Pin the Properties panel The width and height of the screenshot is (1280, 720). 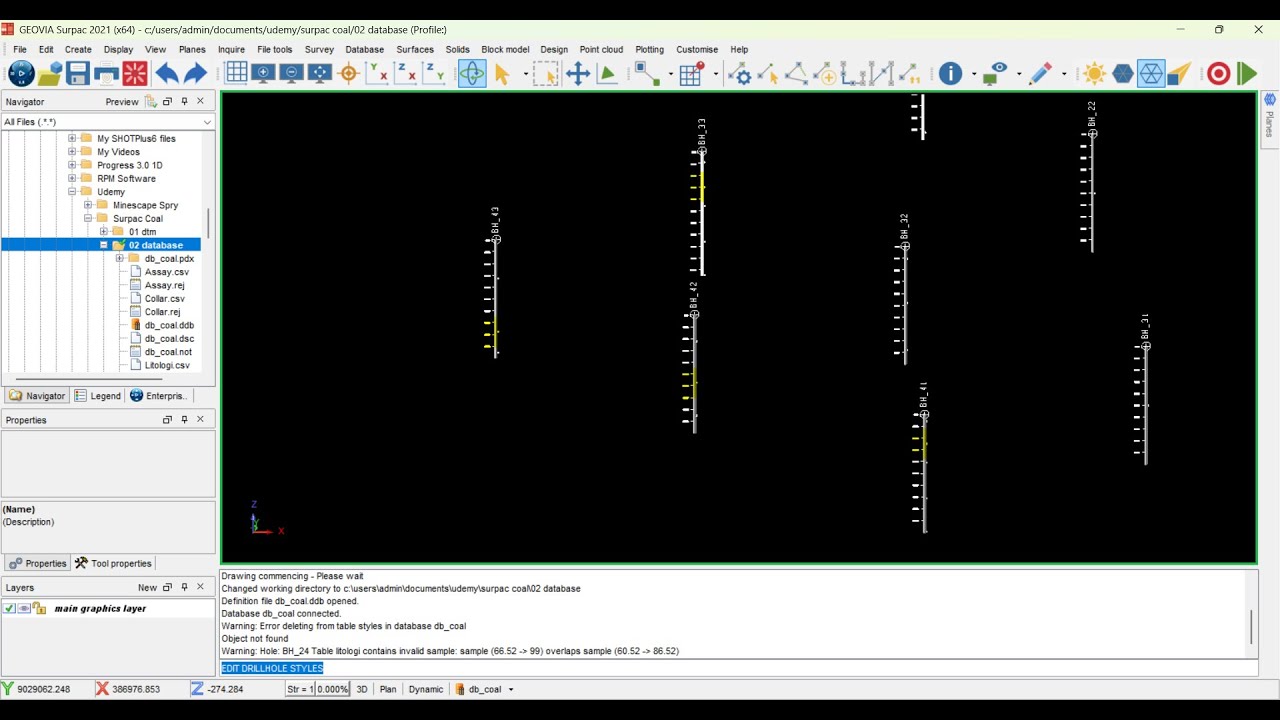[184, 420]
